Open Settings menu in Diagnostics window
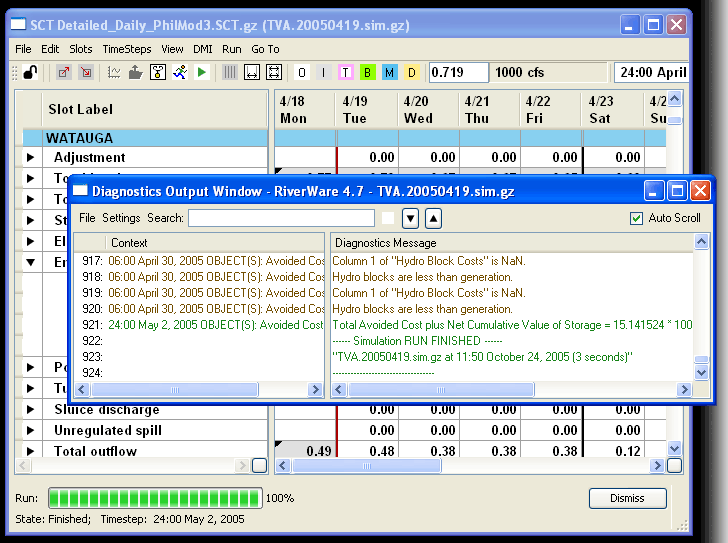Viewport: 728px width, 543px height. coord(121,218)
